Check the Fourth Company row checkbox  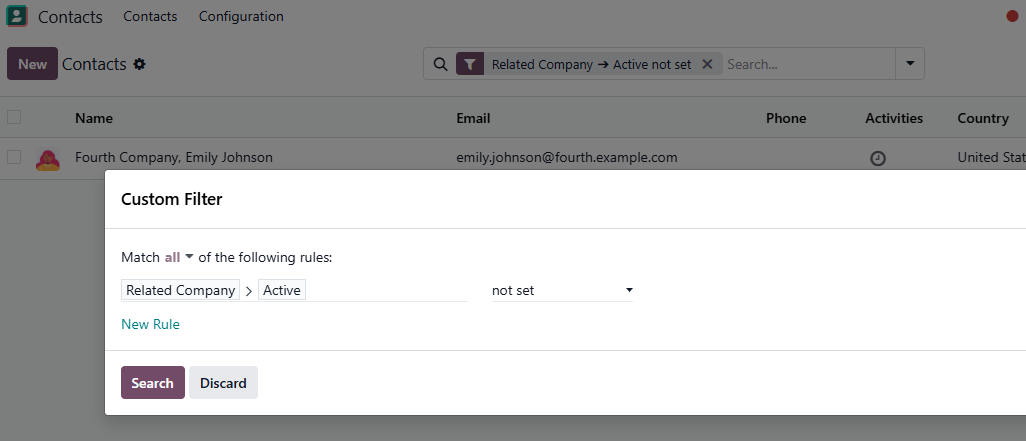(14, 157)
